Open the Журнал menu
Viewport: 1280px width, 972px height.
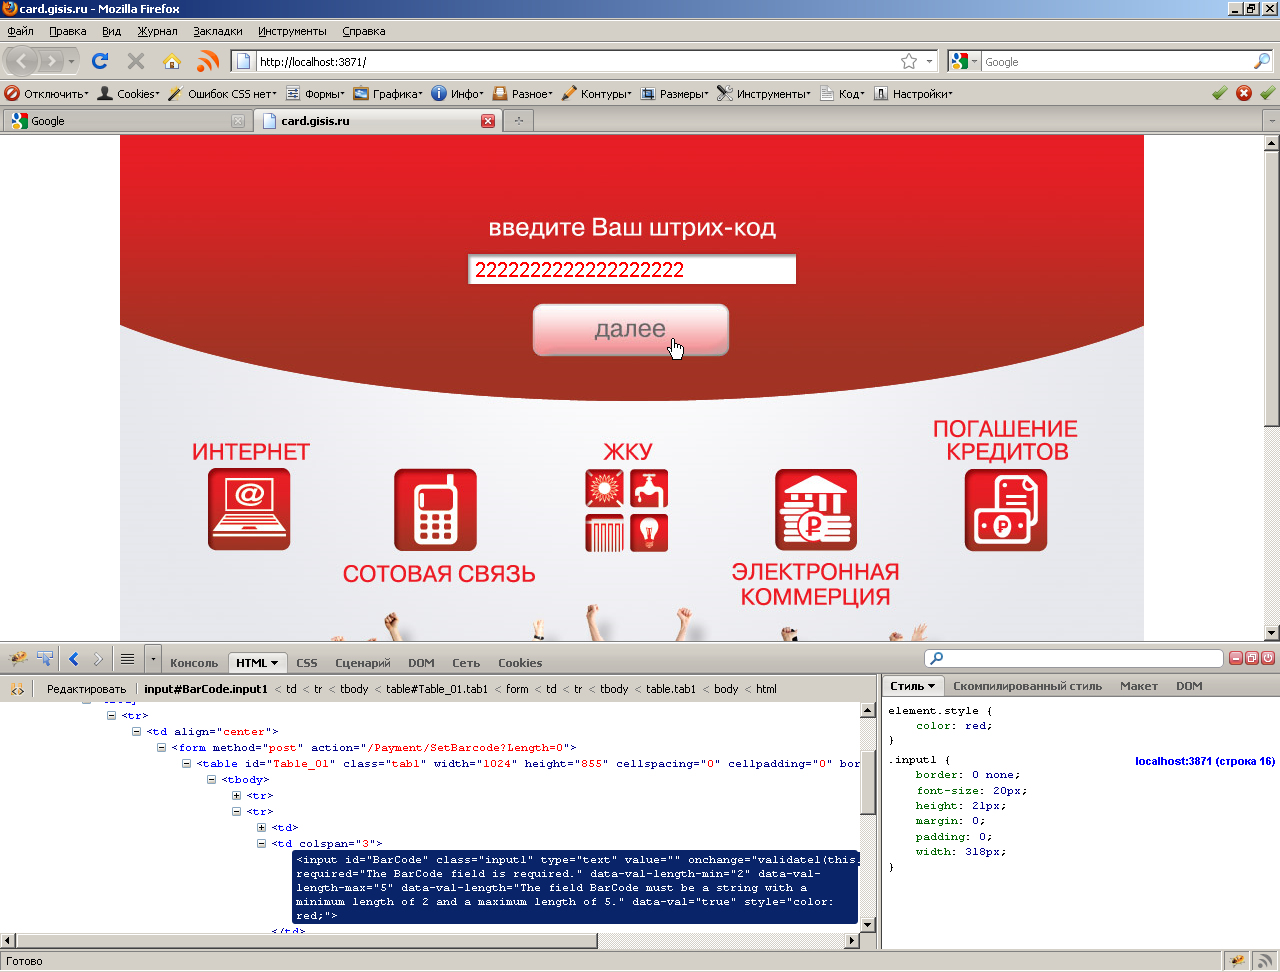[157, 31]
